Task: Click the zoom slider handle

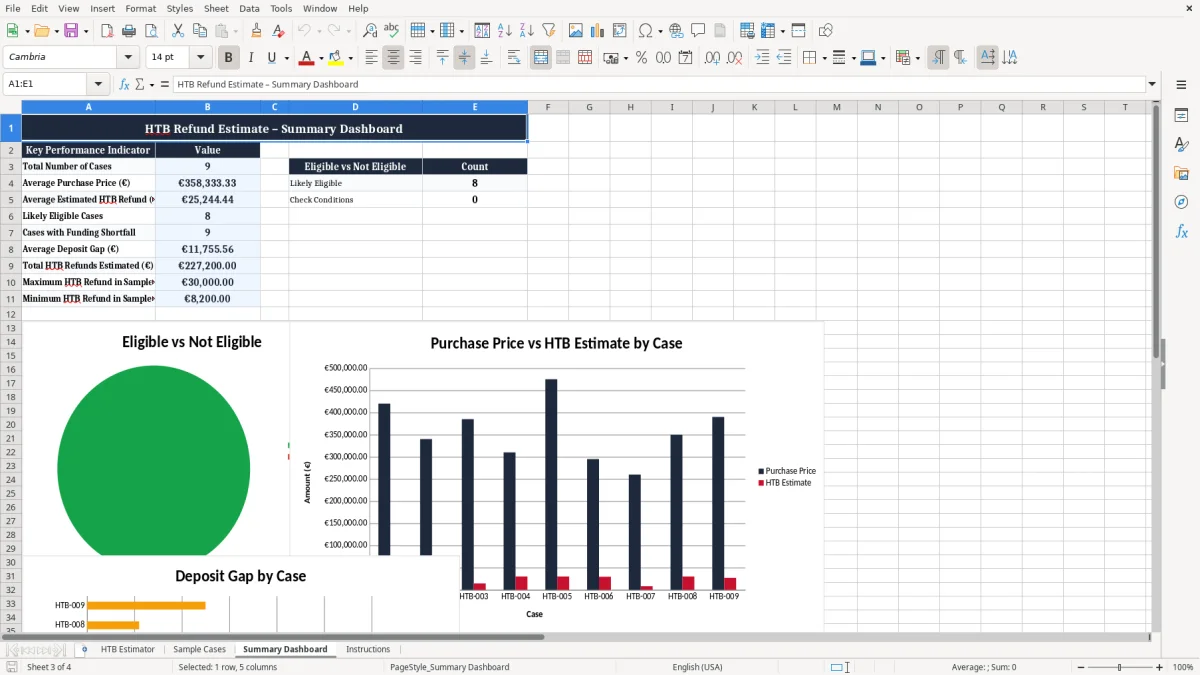Action: pos(1119,667)
